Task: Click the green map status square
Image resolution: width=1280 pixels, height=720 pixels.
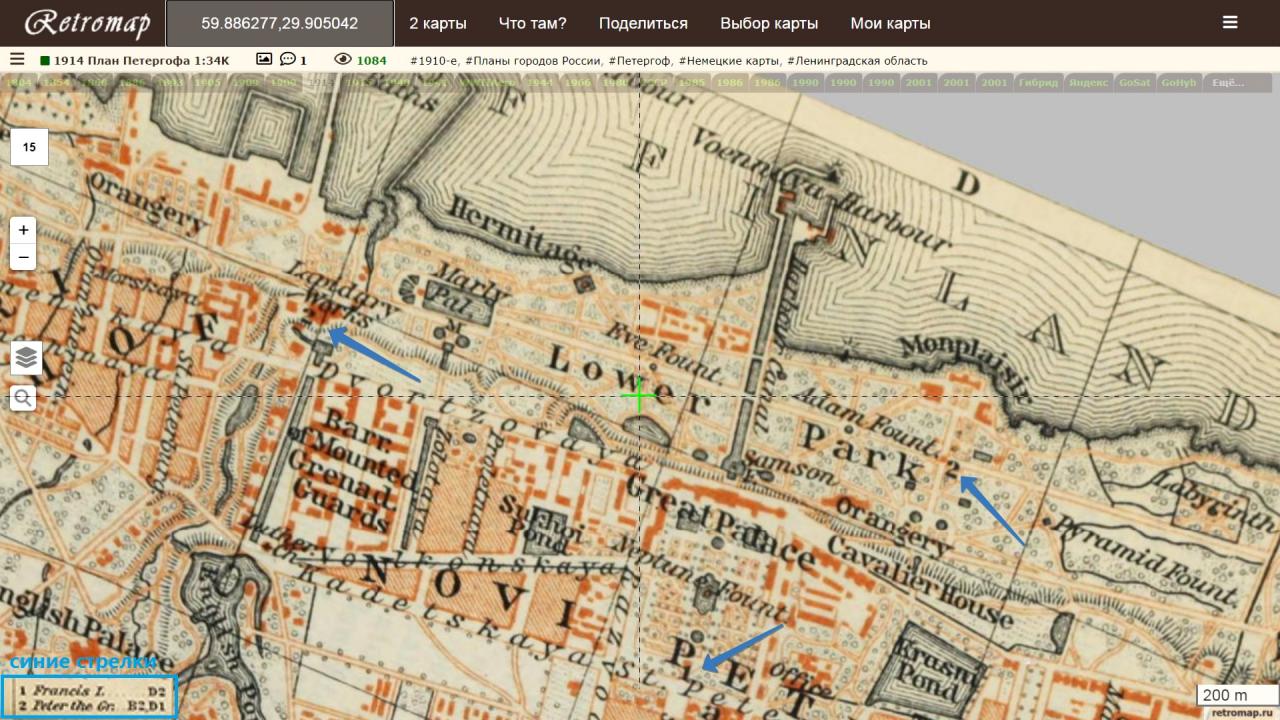Action: coord(45,61)
